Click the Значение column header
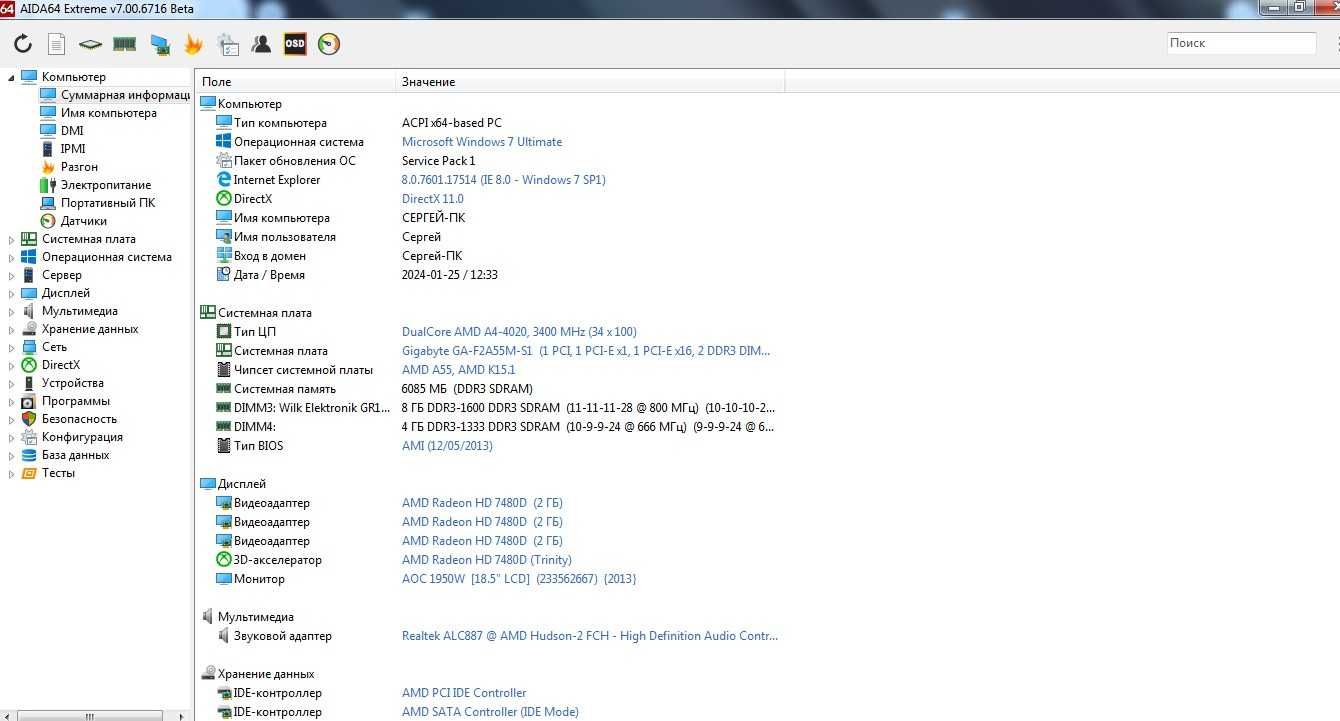 click(x=590, y=82)
